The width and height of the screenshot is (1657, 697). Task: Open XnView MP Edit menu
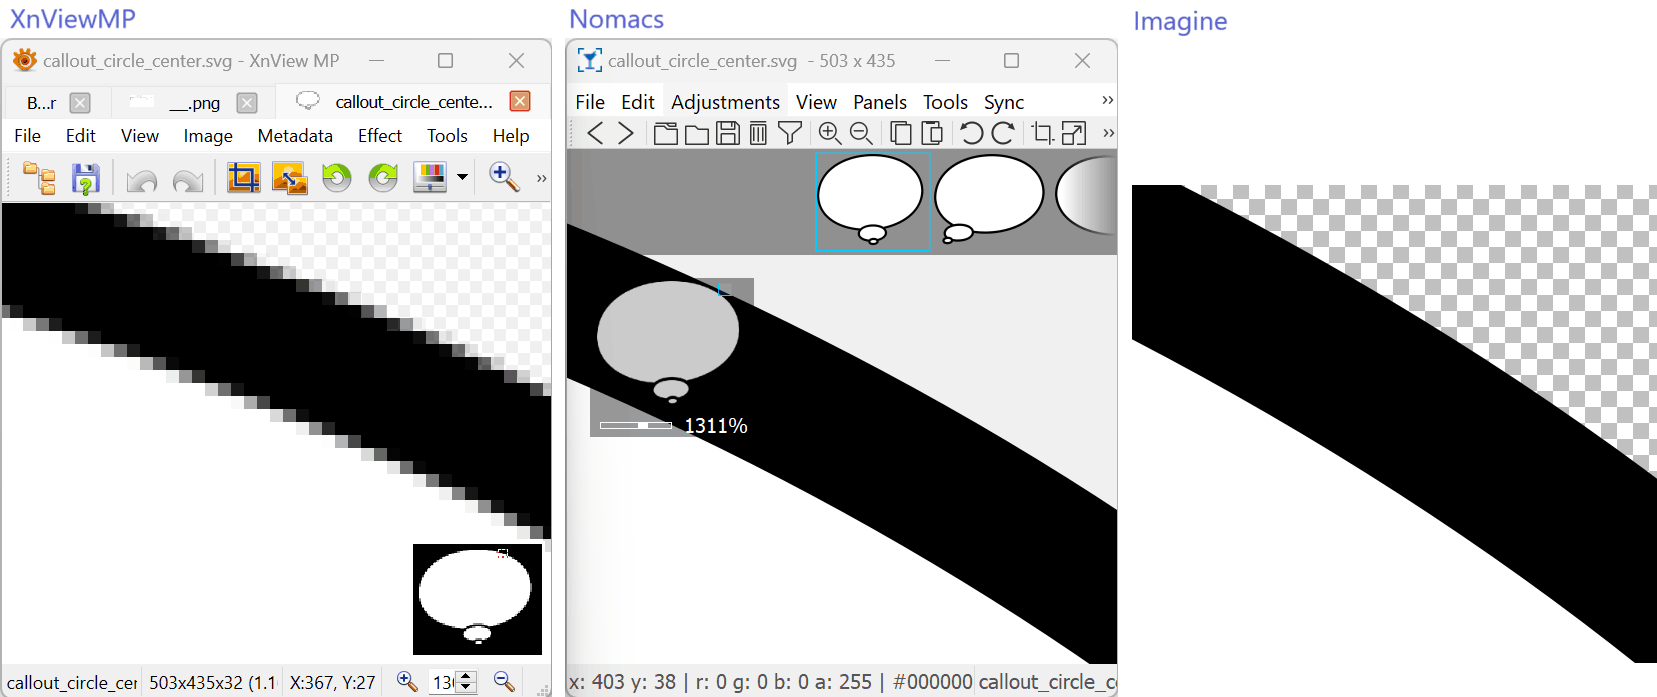(81, 136)
